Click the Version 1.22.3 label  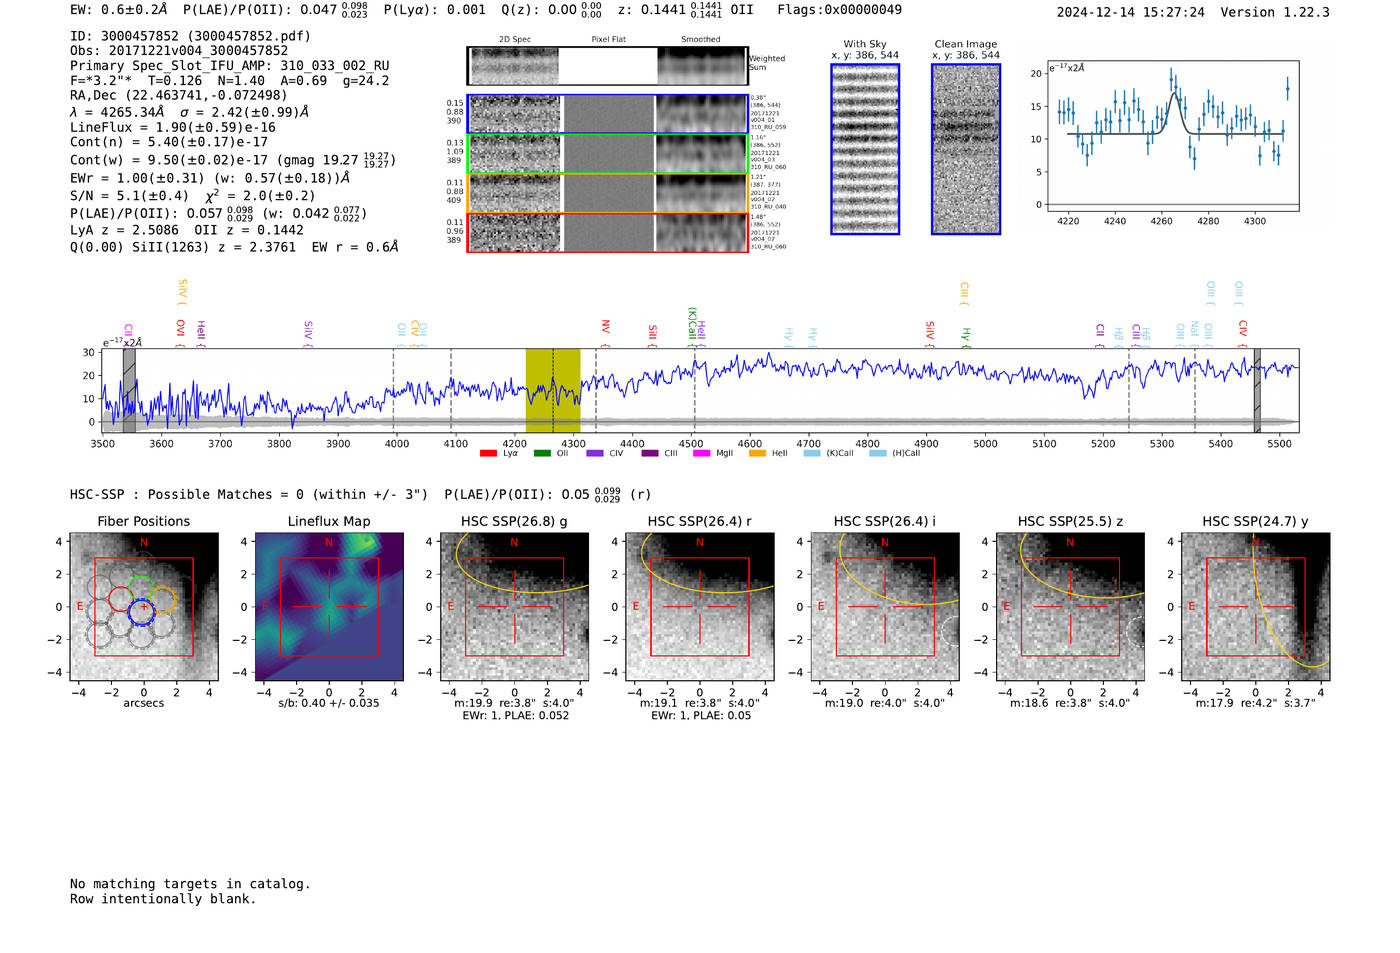pyautogui.click(x=1275, y=13)
